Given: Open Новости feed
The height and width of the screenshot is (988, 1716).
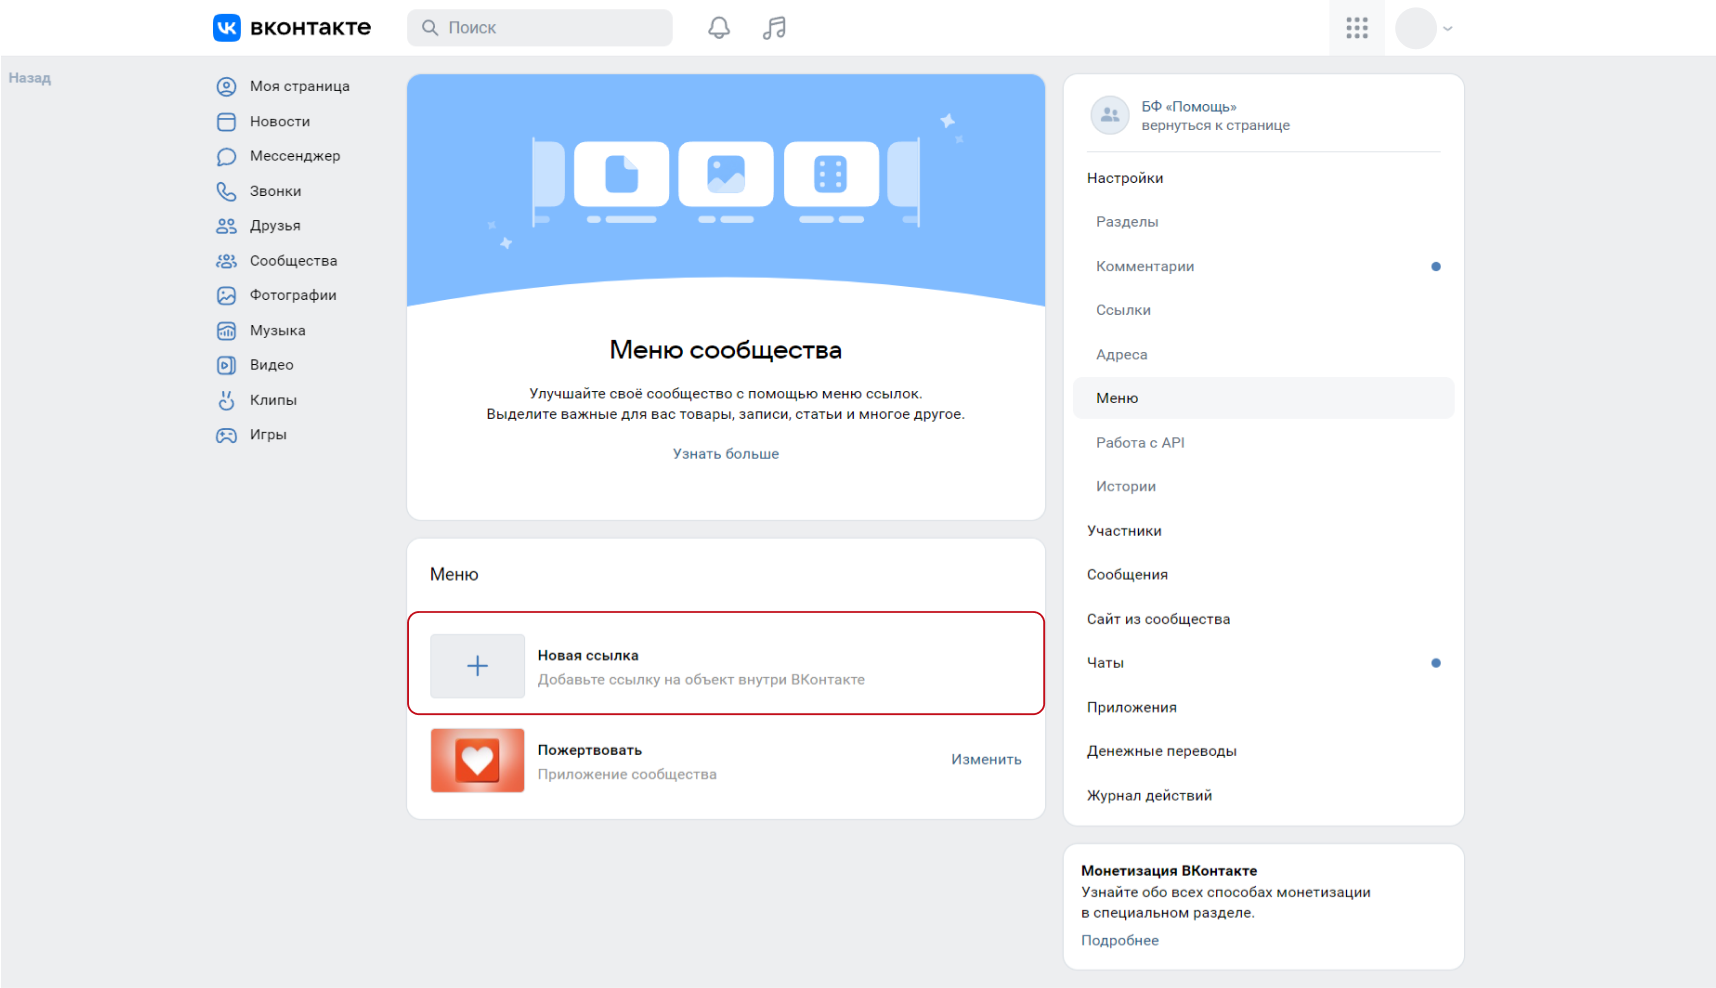Looking at the screenshot, I should (280, 122).
